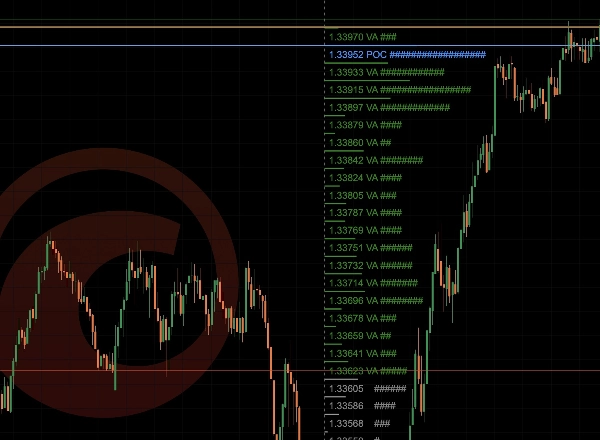The width and height of the screenshot is (600, 440).
Task: Click the 1.33933 VA price row
Action: [386, 72]
